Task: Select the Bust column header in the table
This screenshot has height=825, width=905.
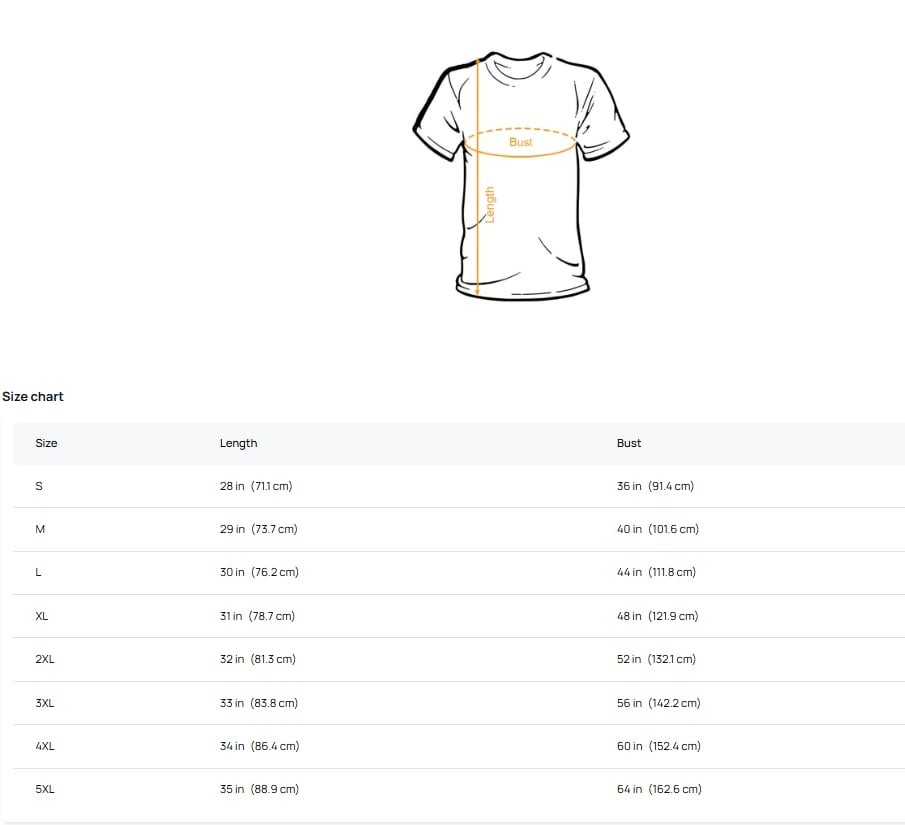Action: pyautogui.click(x=629, y=443)
